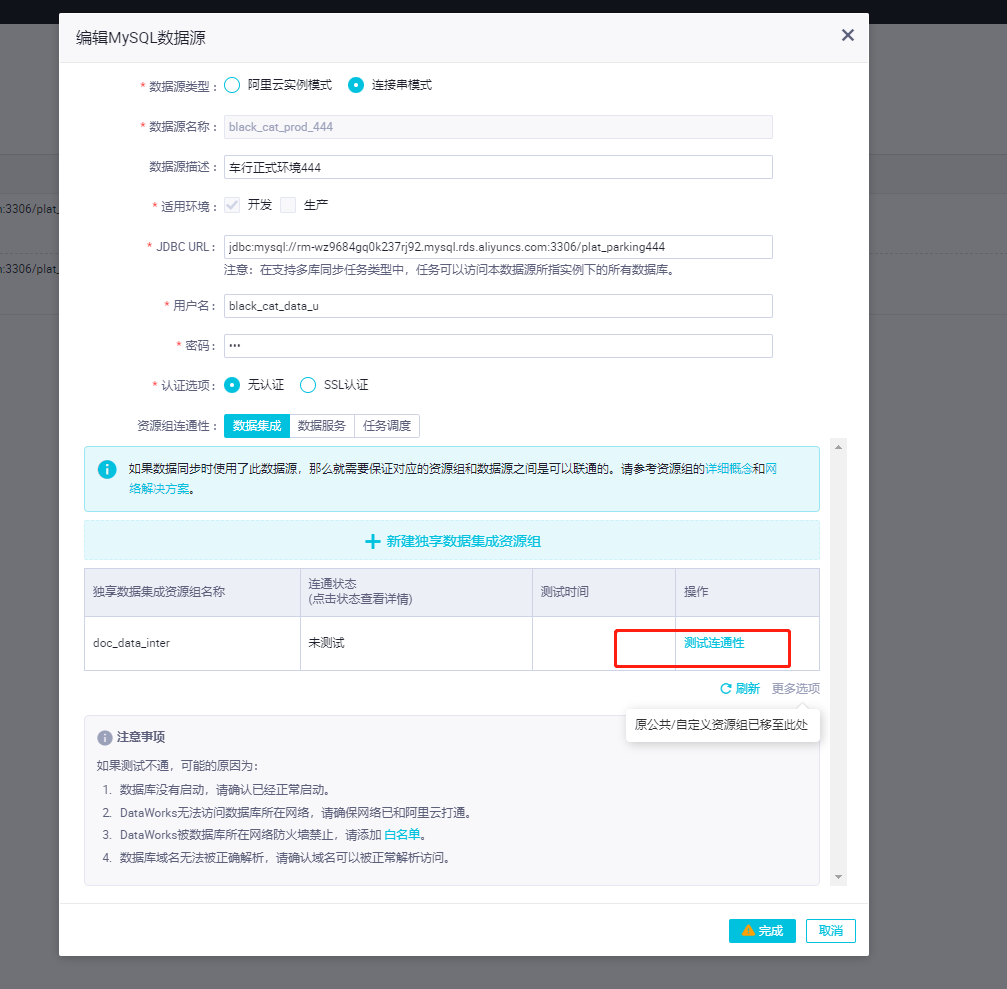Click the 数据源名称 field black_cat_prod_444

pos(498,127)
